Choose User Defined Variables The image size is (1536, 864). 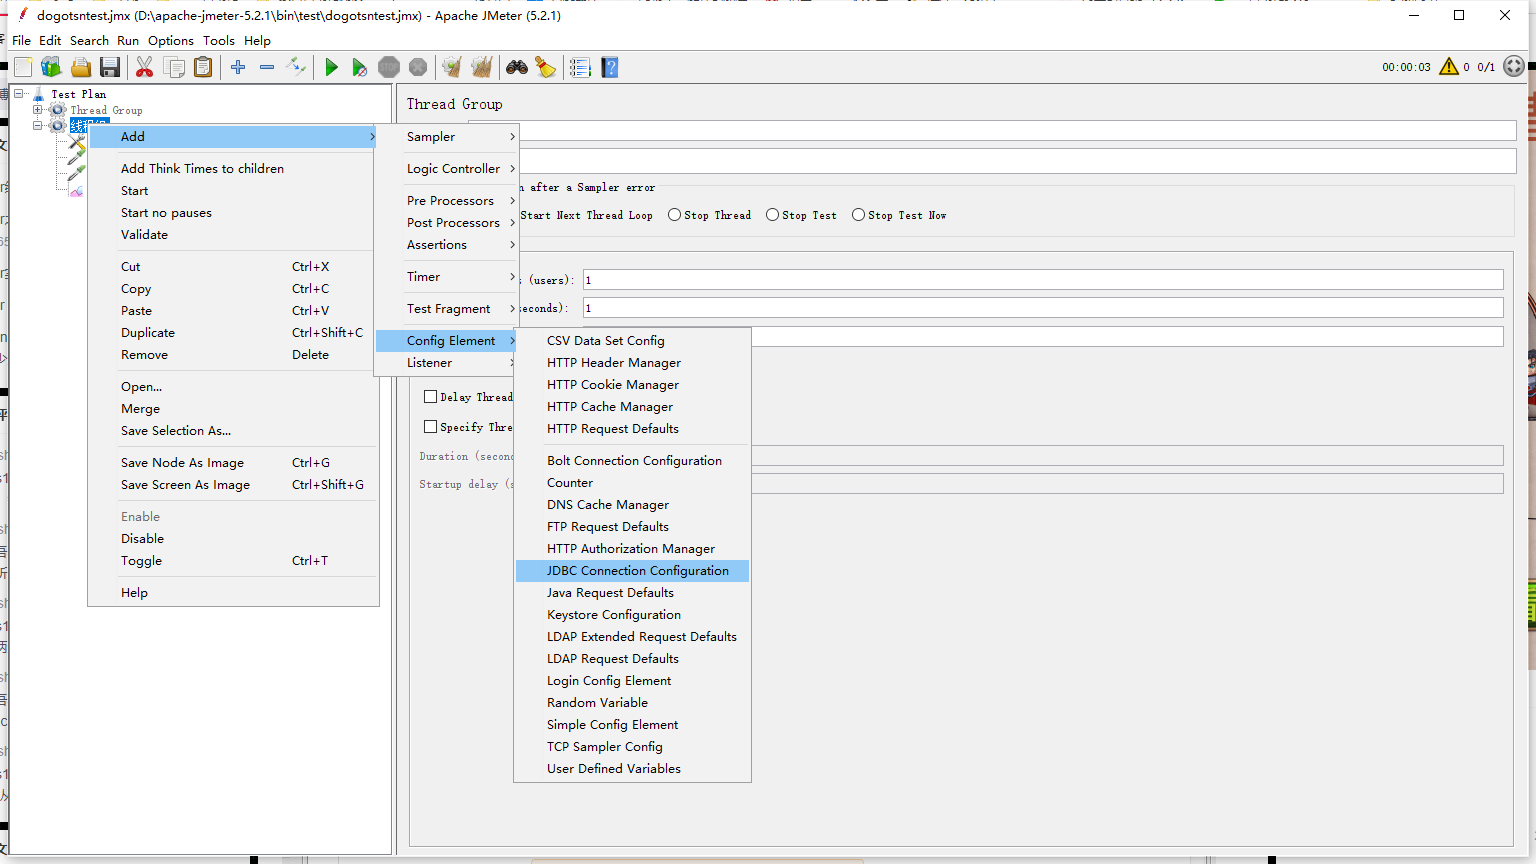(x=632, y=769)
